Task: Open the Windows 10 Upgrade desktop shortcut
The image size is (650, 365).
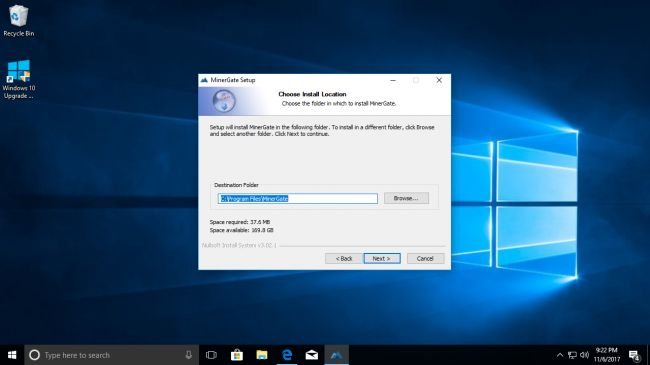Action: tap(18, 80)
